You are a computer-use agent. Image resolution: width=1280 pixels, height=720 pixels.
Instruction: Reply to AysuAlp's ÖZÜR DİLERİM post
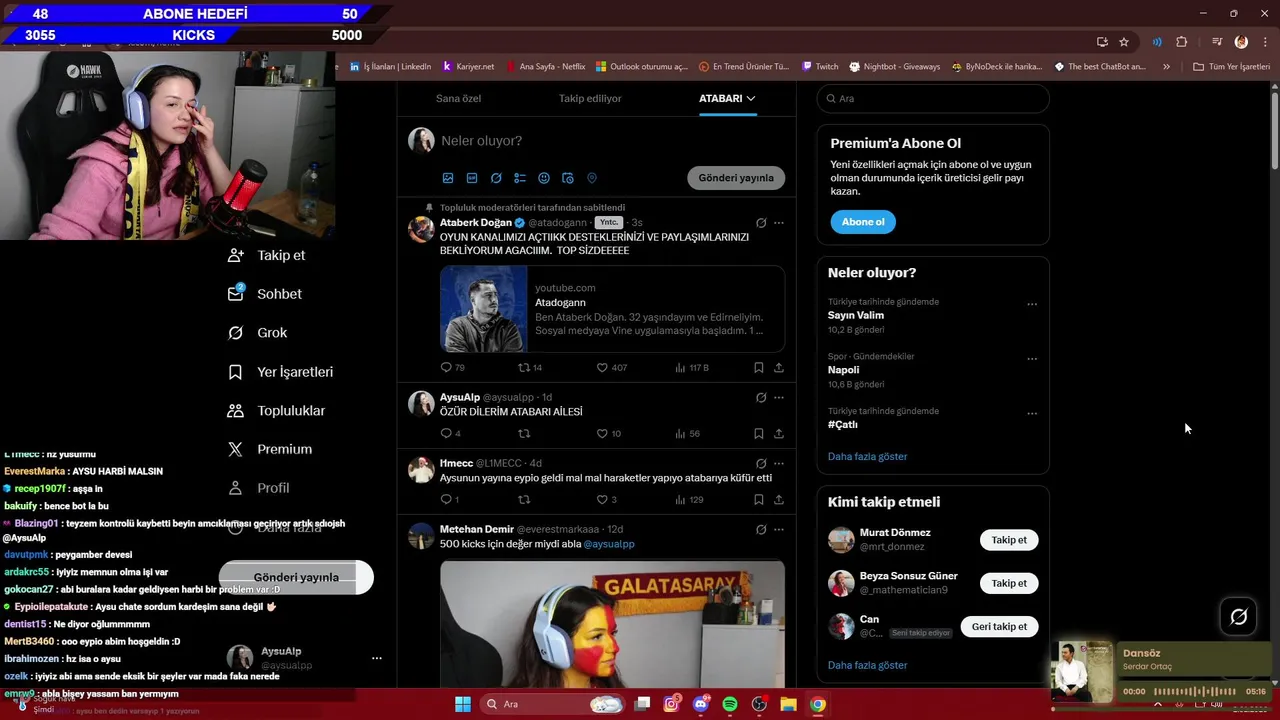click(x=446, y=433)
